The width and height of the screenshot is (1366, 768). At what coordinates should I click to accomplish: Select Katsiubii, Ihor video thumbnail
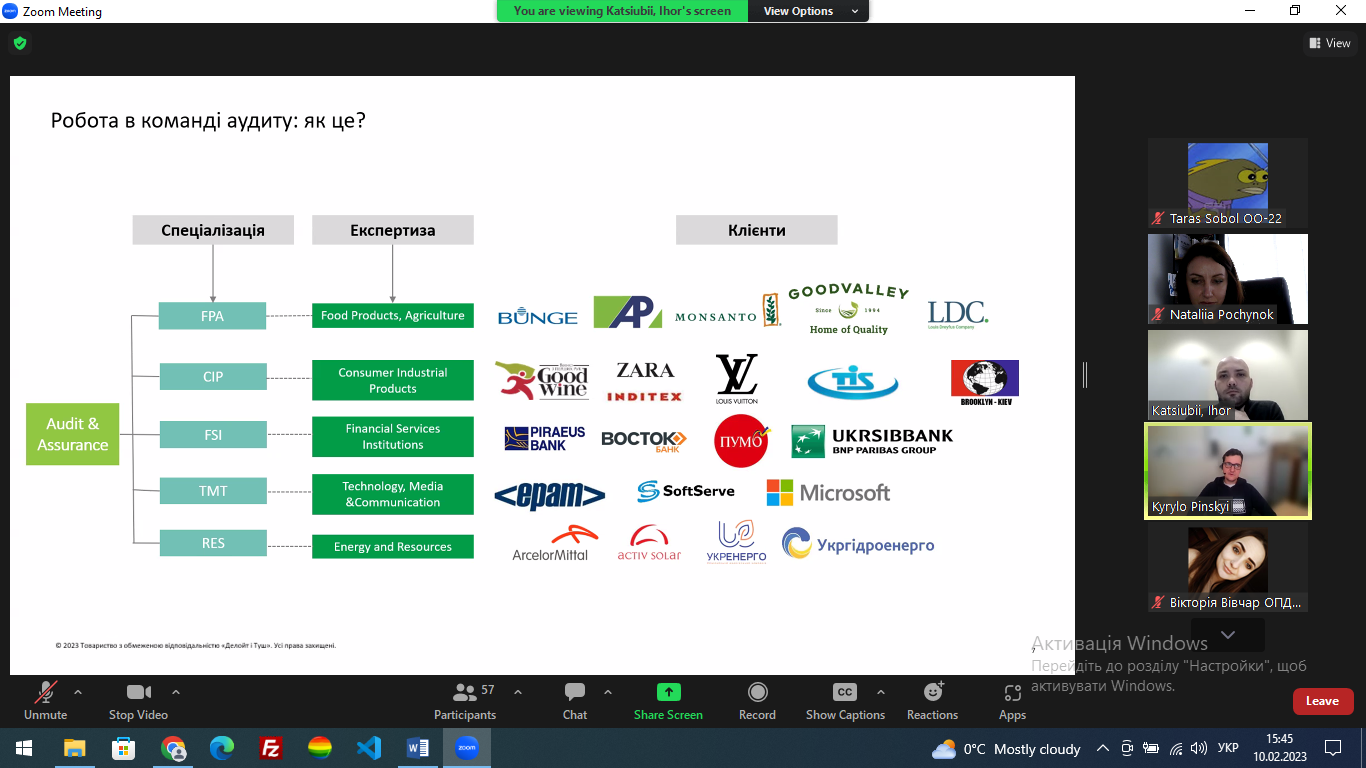tap(1228, 375)
